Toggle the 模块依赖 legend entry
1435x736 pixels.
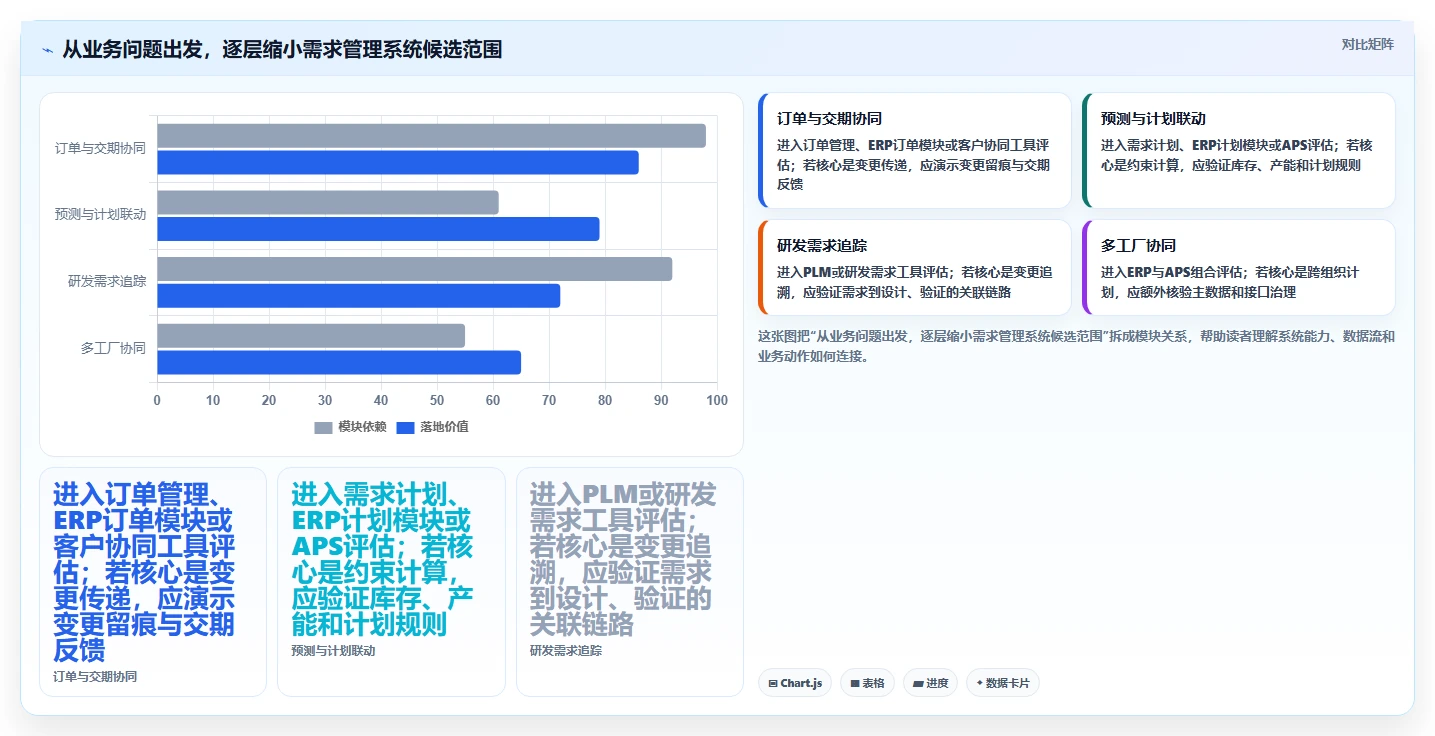pos(351,427)
